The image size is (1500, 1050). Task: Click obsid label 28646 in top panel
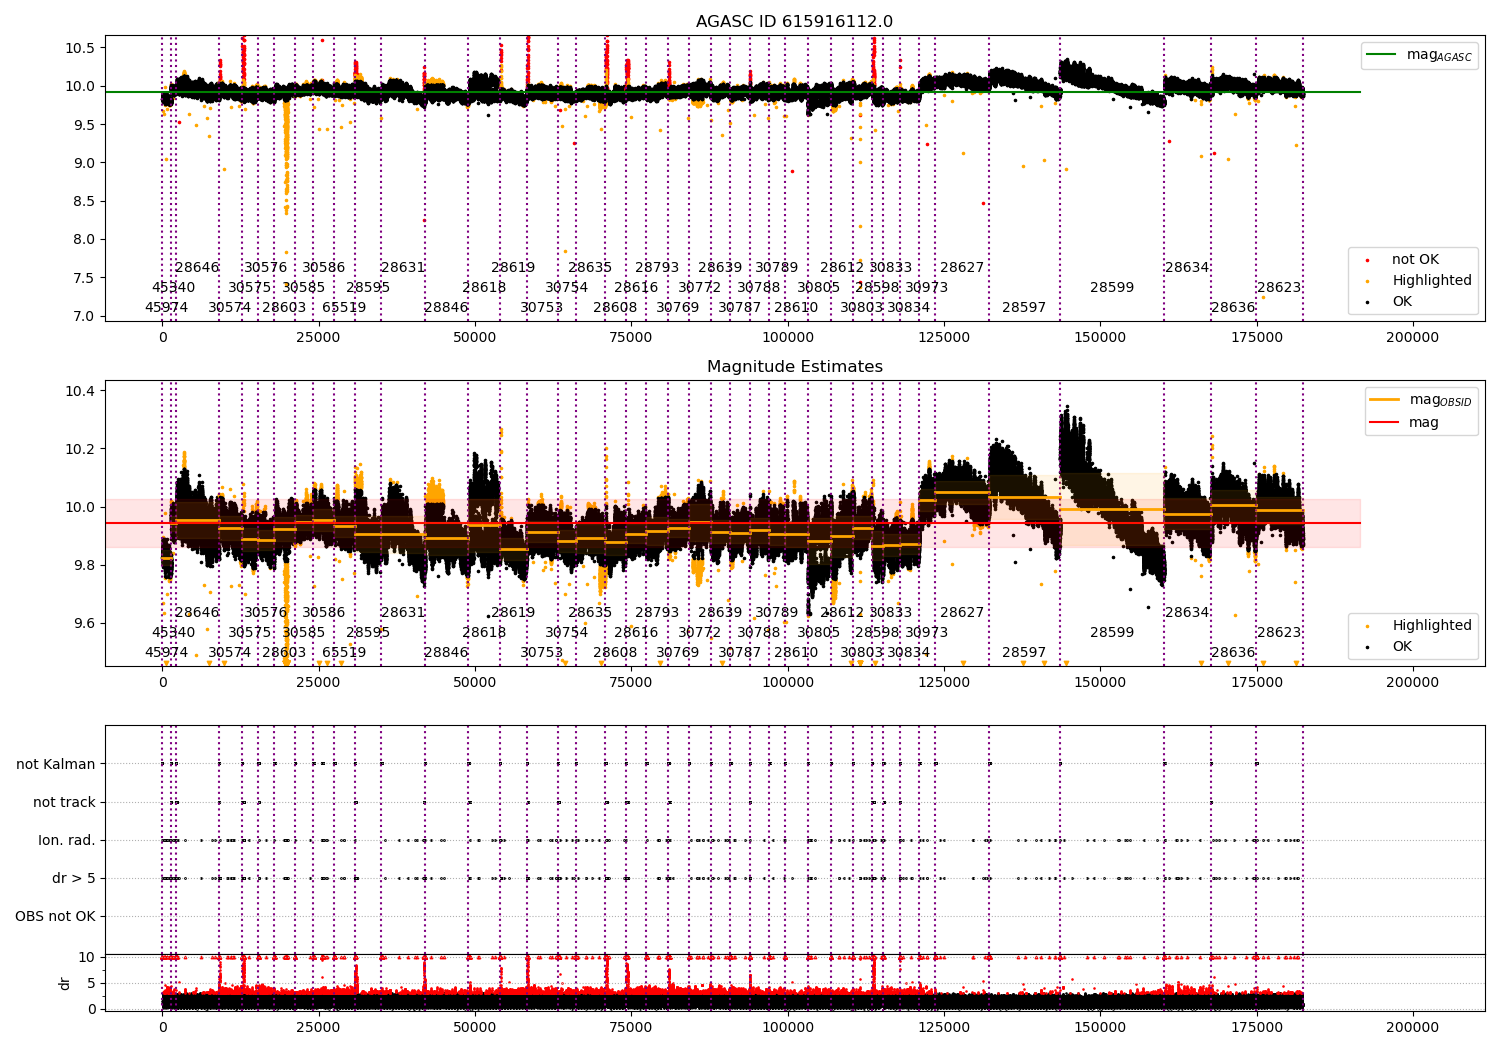click(x=197, y=267)
